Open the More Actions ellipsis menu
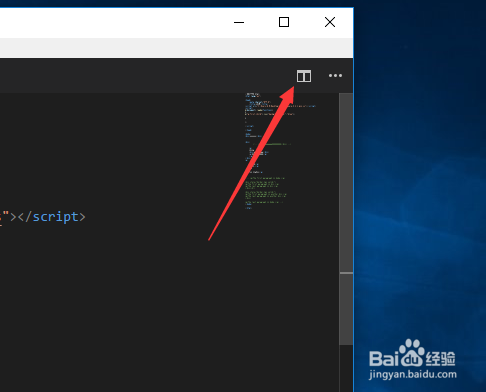The height and width of the screenshot is (392, 486). 335,76
